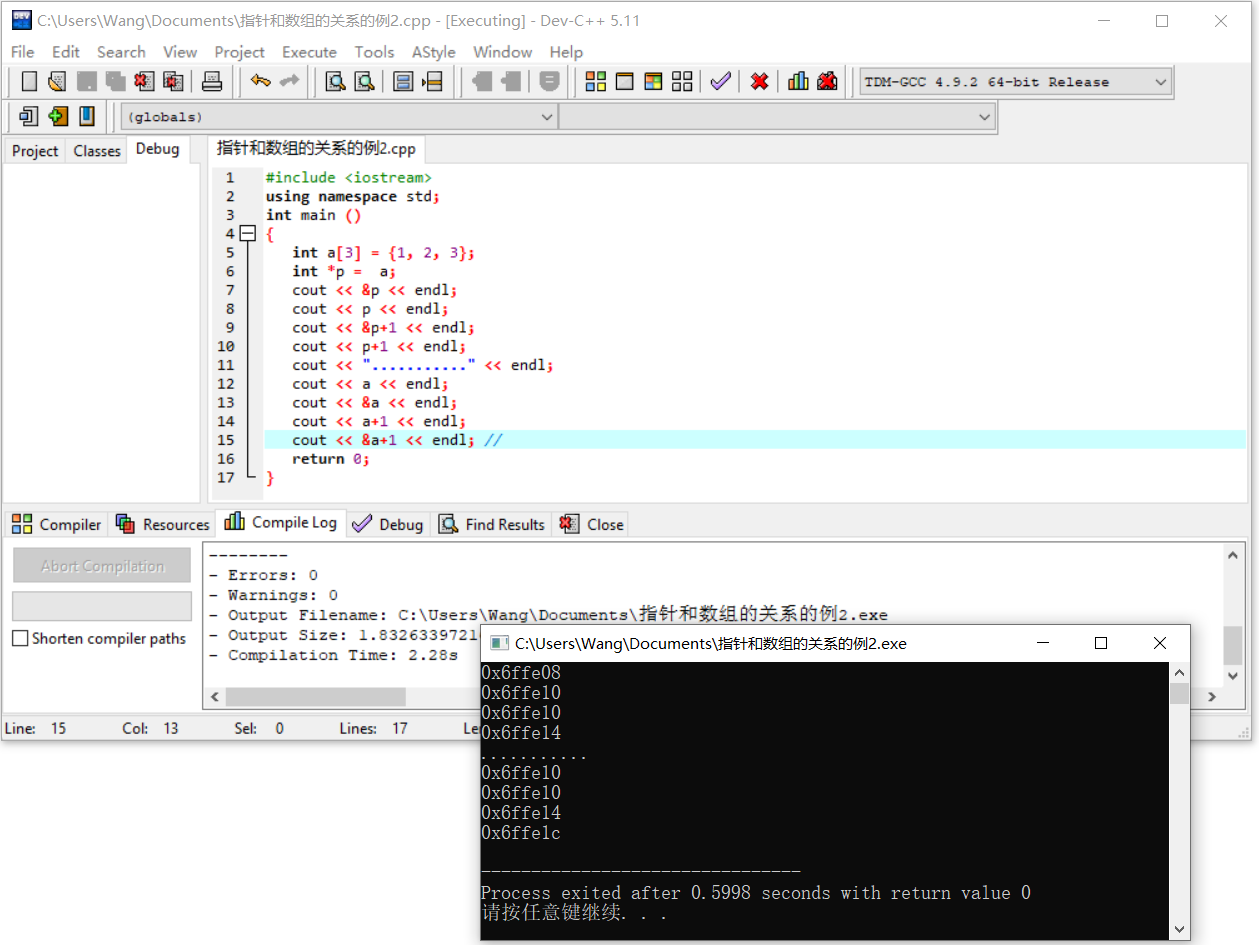Create a new source file from toolbar
The width and height of the screenshot is (1259, 945).
pos(29,82)
